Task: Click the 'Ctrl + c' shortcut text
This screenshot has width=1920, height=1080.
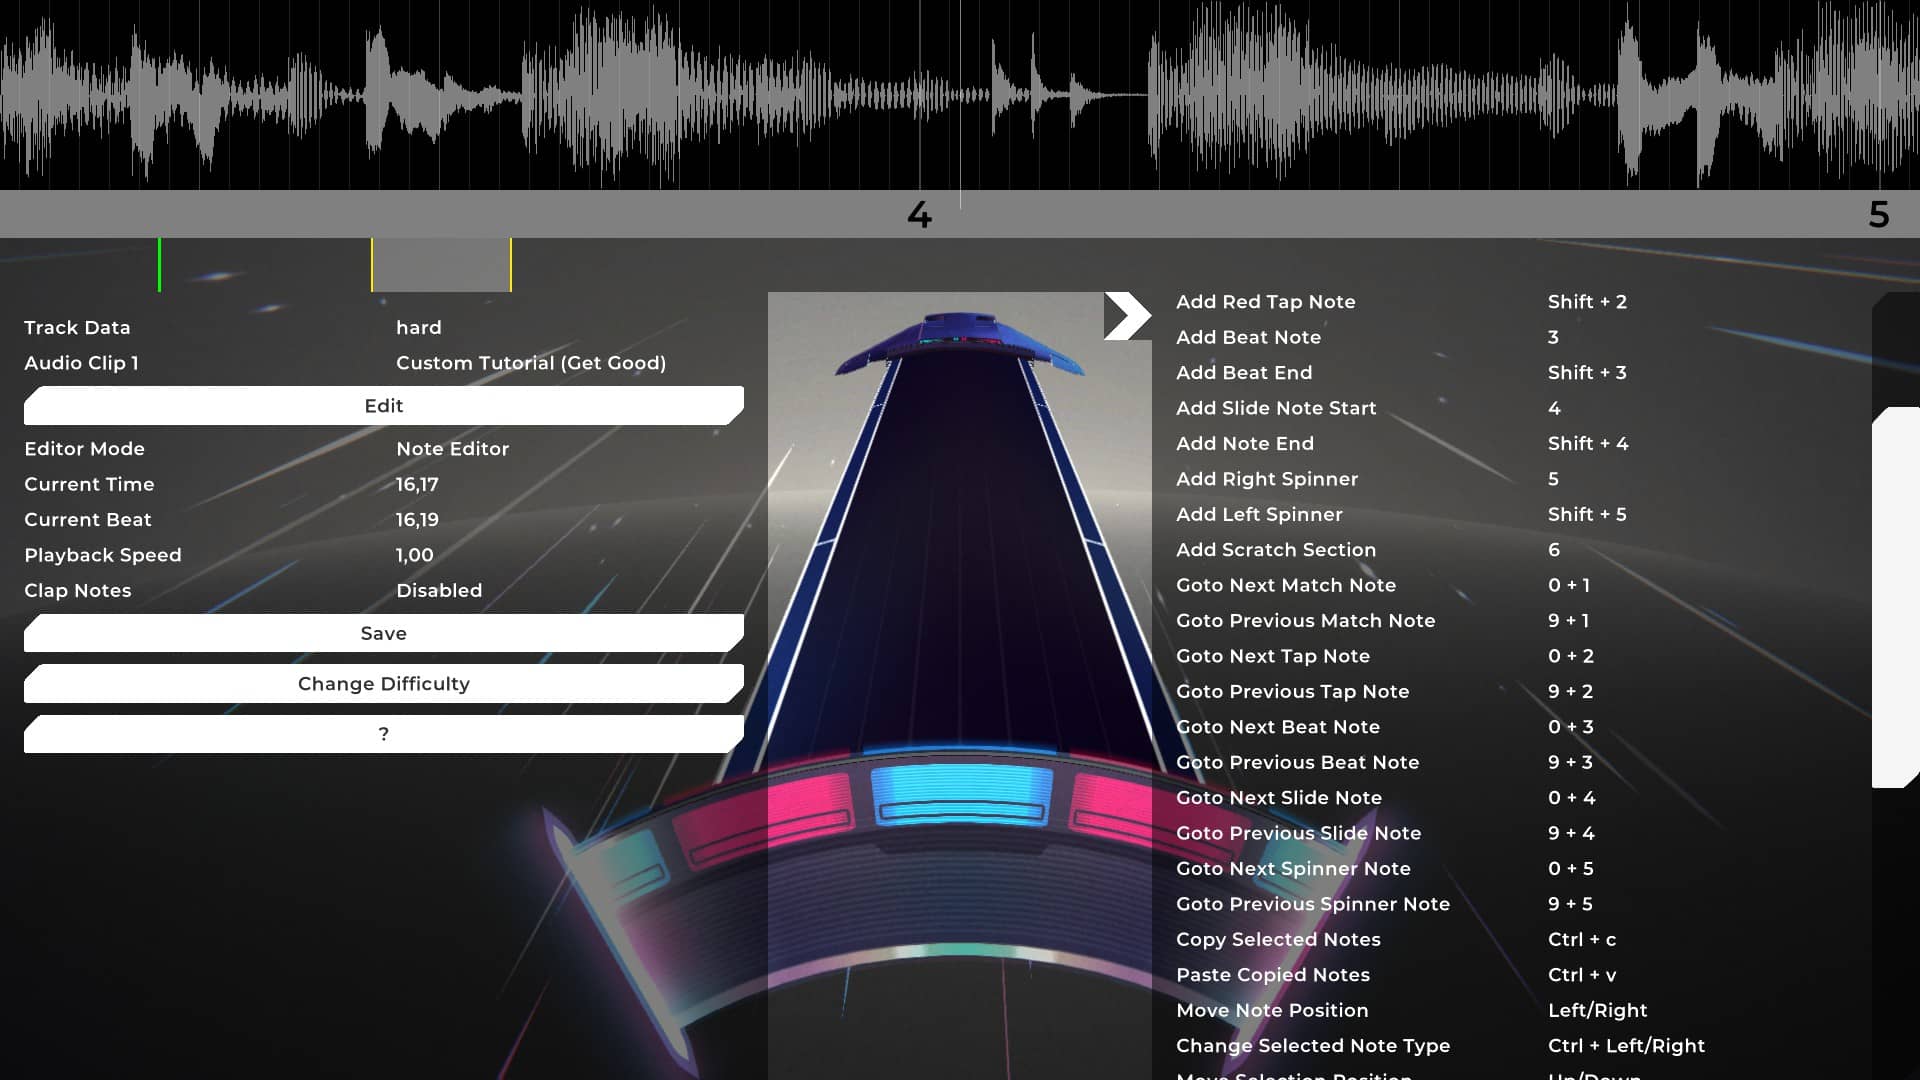Action: point(1582,940)
